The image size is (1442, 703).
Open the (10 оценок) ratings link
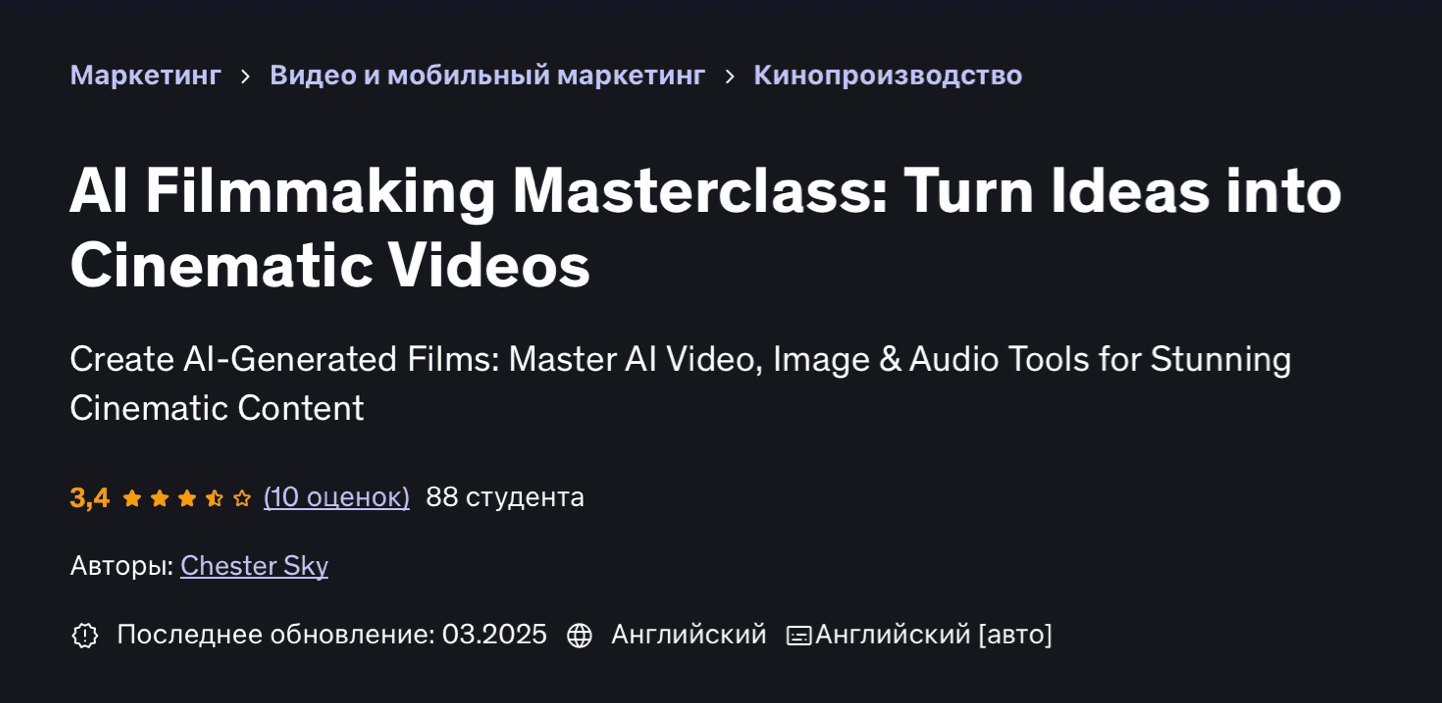tap(336, 497)
